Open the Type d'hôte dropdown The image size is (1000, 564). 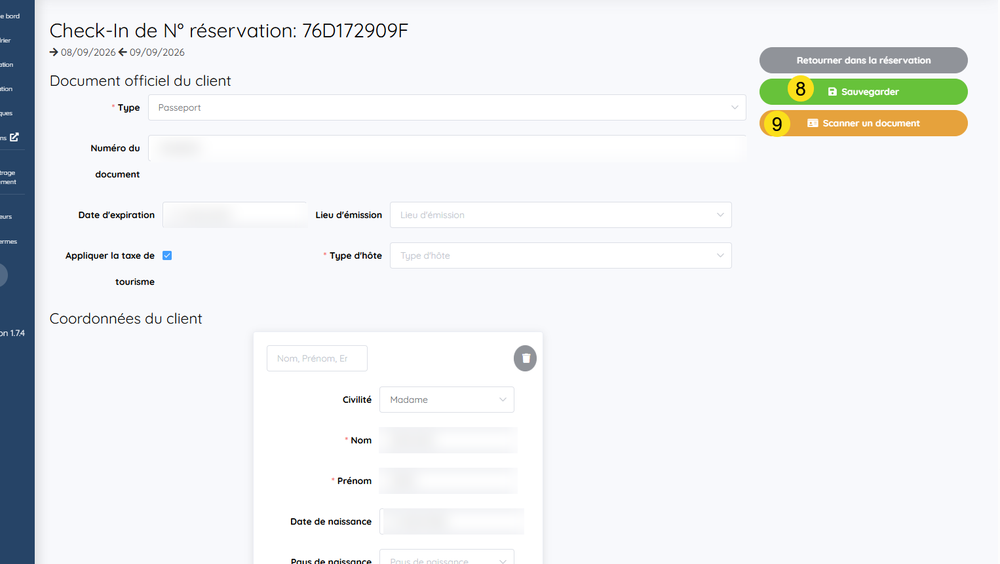[x=561, y=255]
